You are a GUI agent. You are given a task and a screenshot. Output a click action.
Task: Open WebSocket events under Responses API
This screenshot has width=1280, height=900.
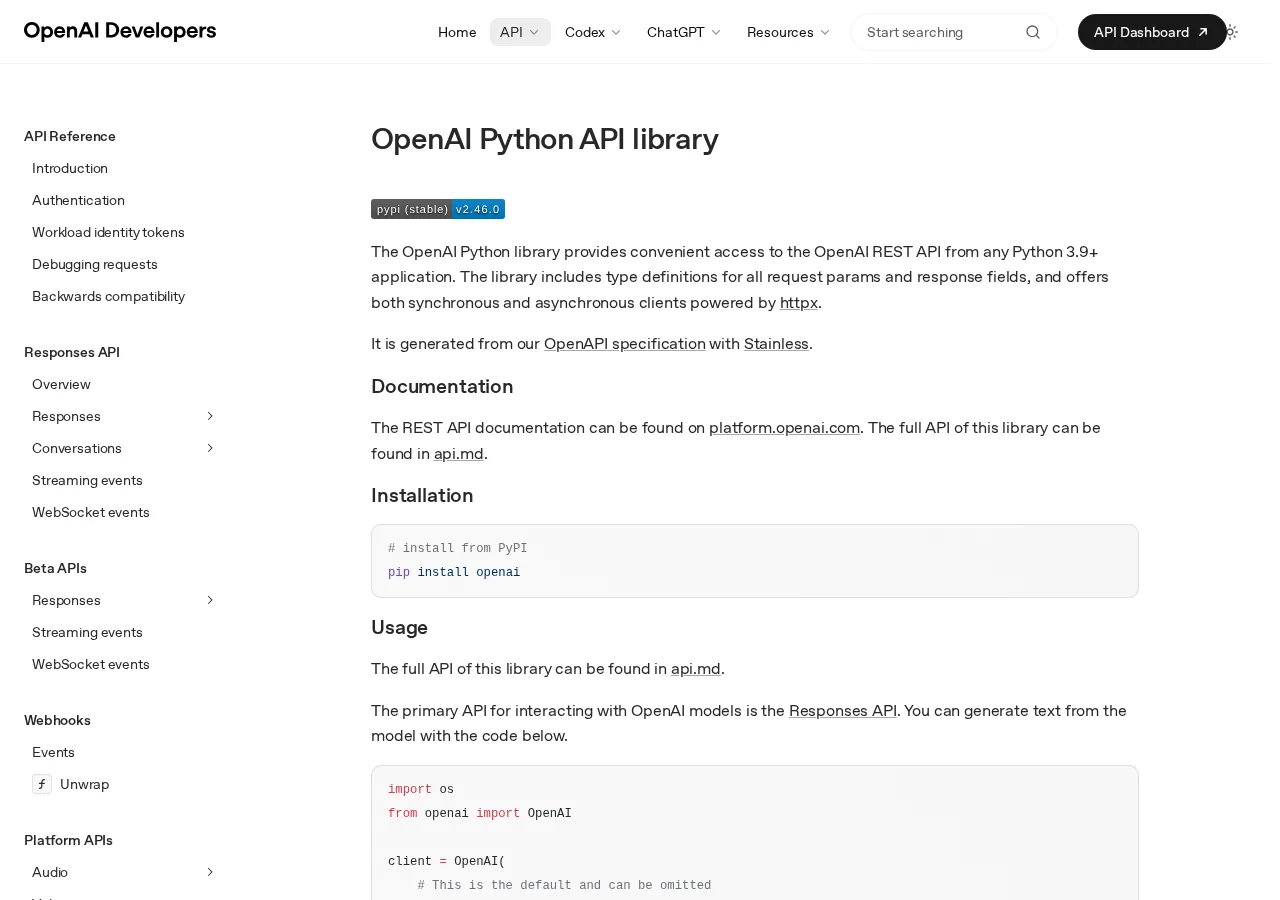coord(91,512)
